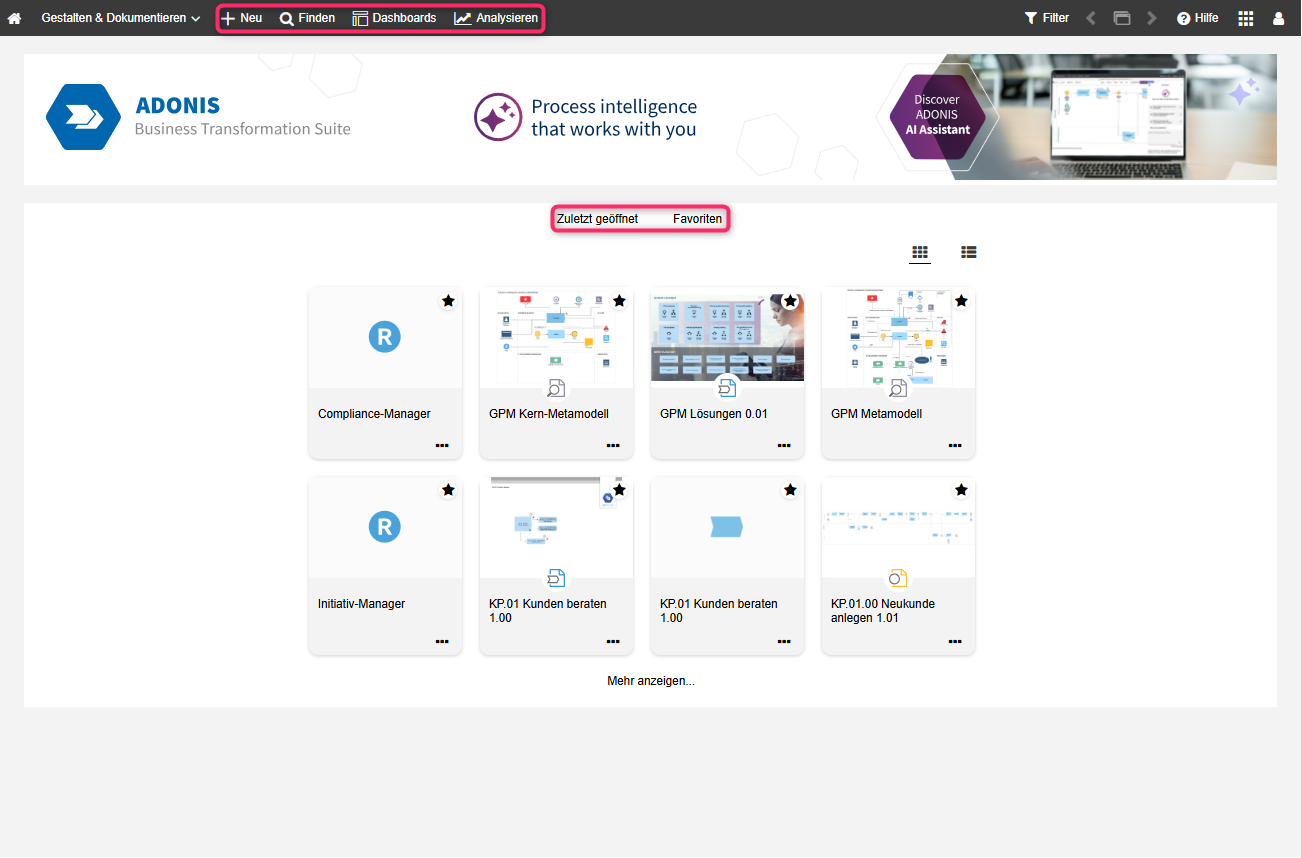Open the application grid switcher

pos(1246,18)
